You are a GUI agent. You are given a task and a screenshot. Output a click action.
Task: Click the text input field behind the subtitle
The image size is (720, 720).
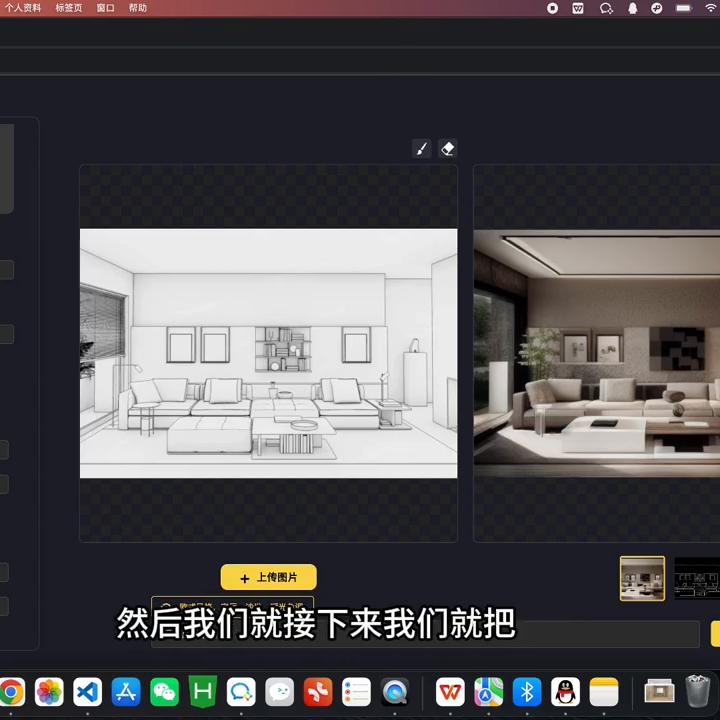(x=425, y=634)
